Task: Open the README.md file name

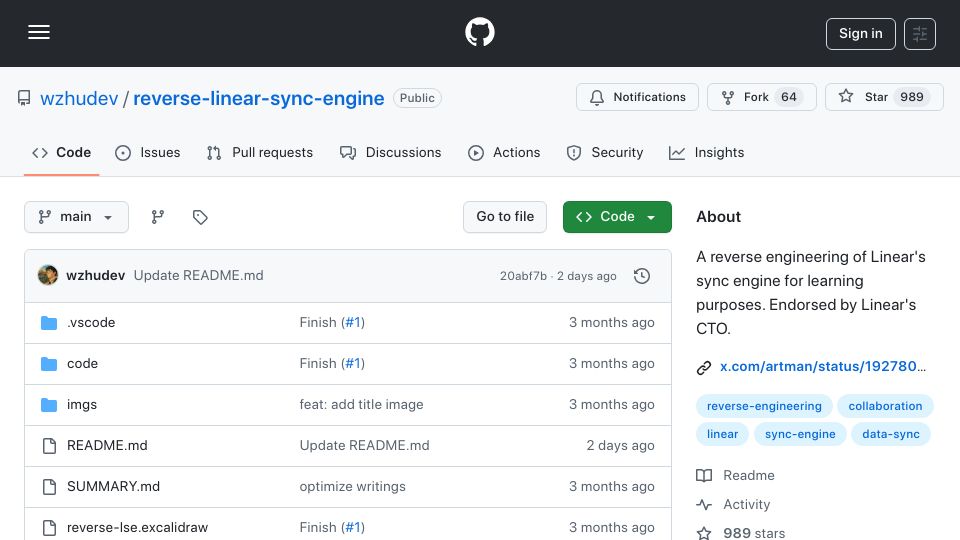Action: pos(107,446)
